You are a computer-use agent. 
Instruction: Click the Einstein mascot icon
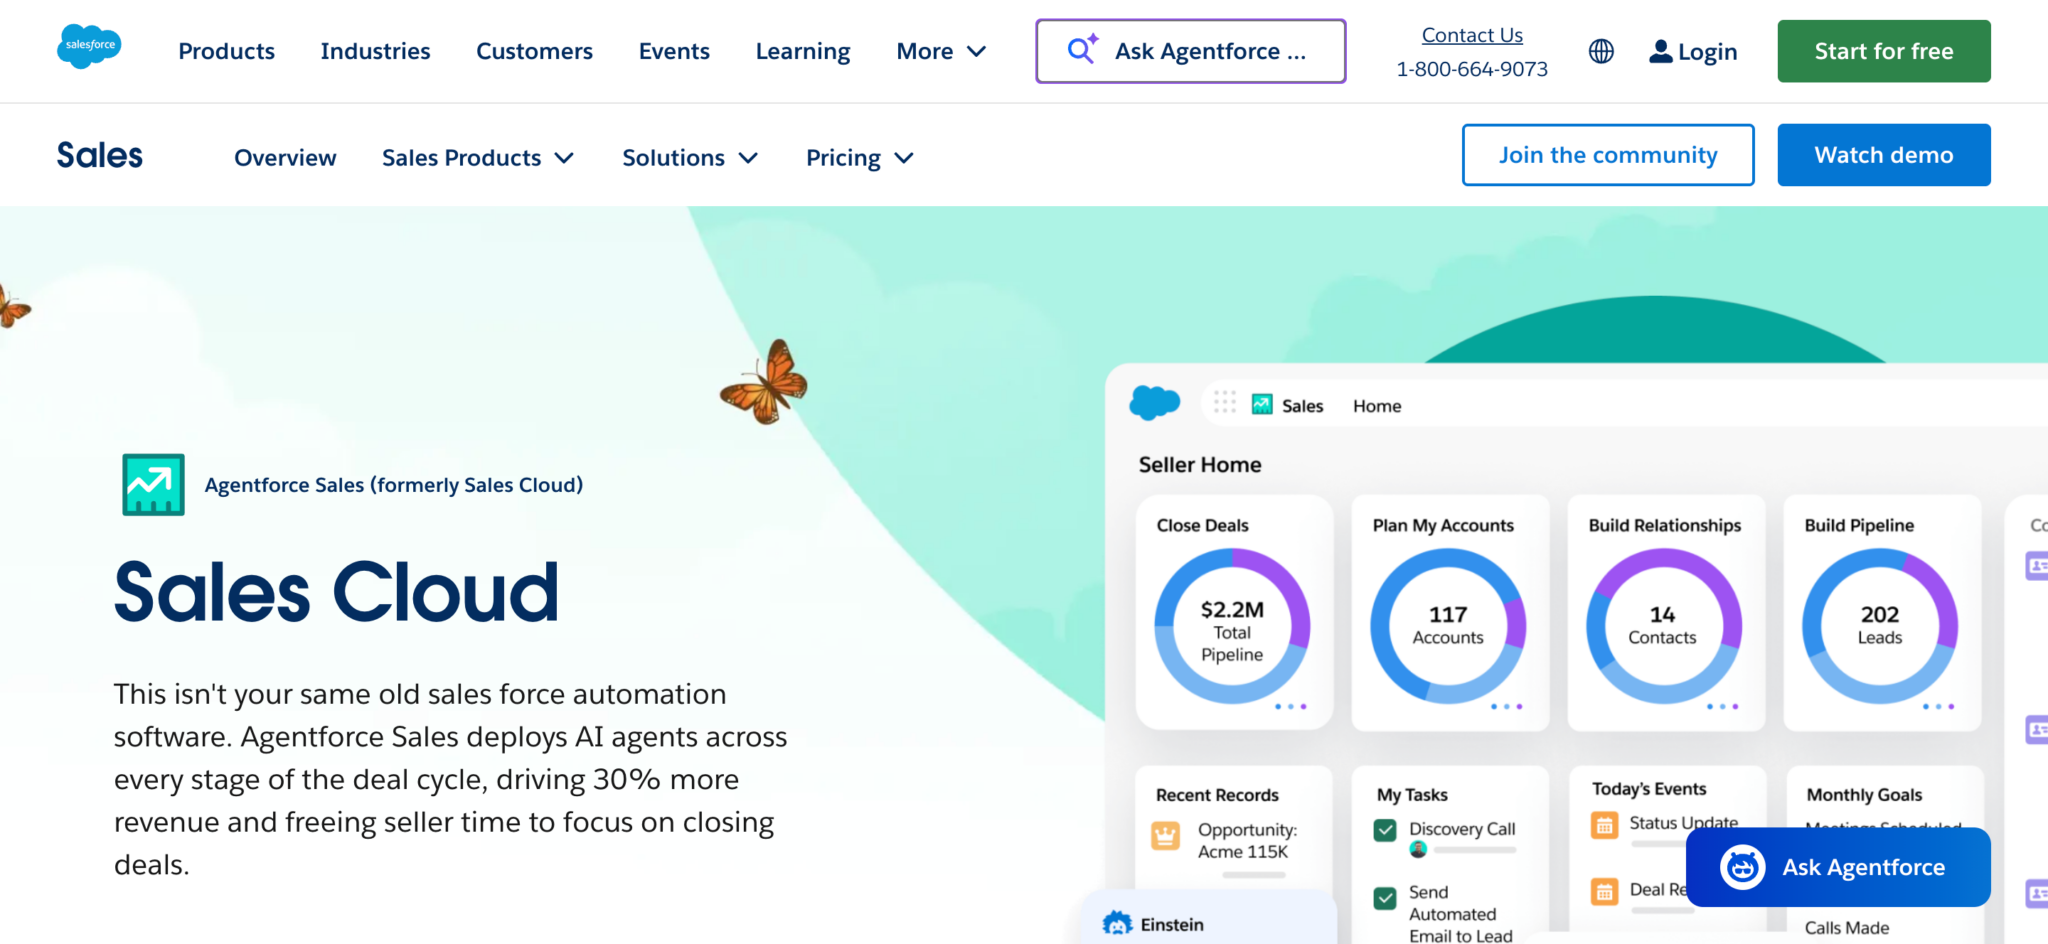(1117, 924)
